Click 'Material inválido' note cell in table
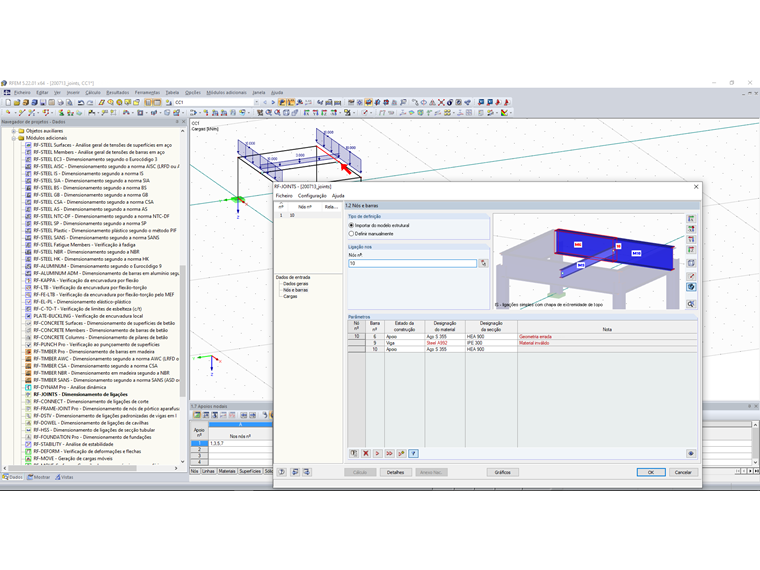Screen dimensions: 760x570 (x=607, y=343)
